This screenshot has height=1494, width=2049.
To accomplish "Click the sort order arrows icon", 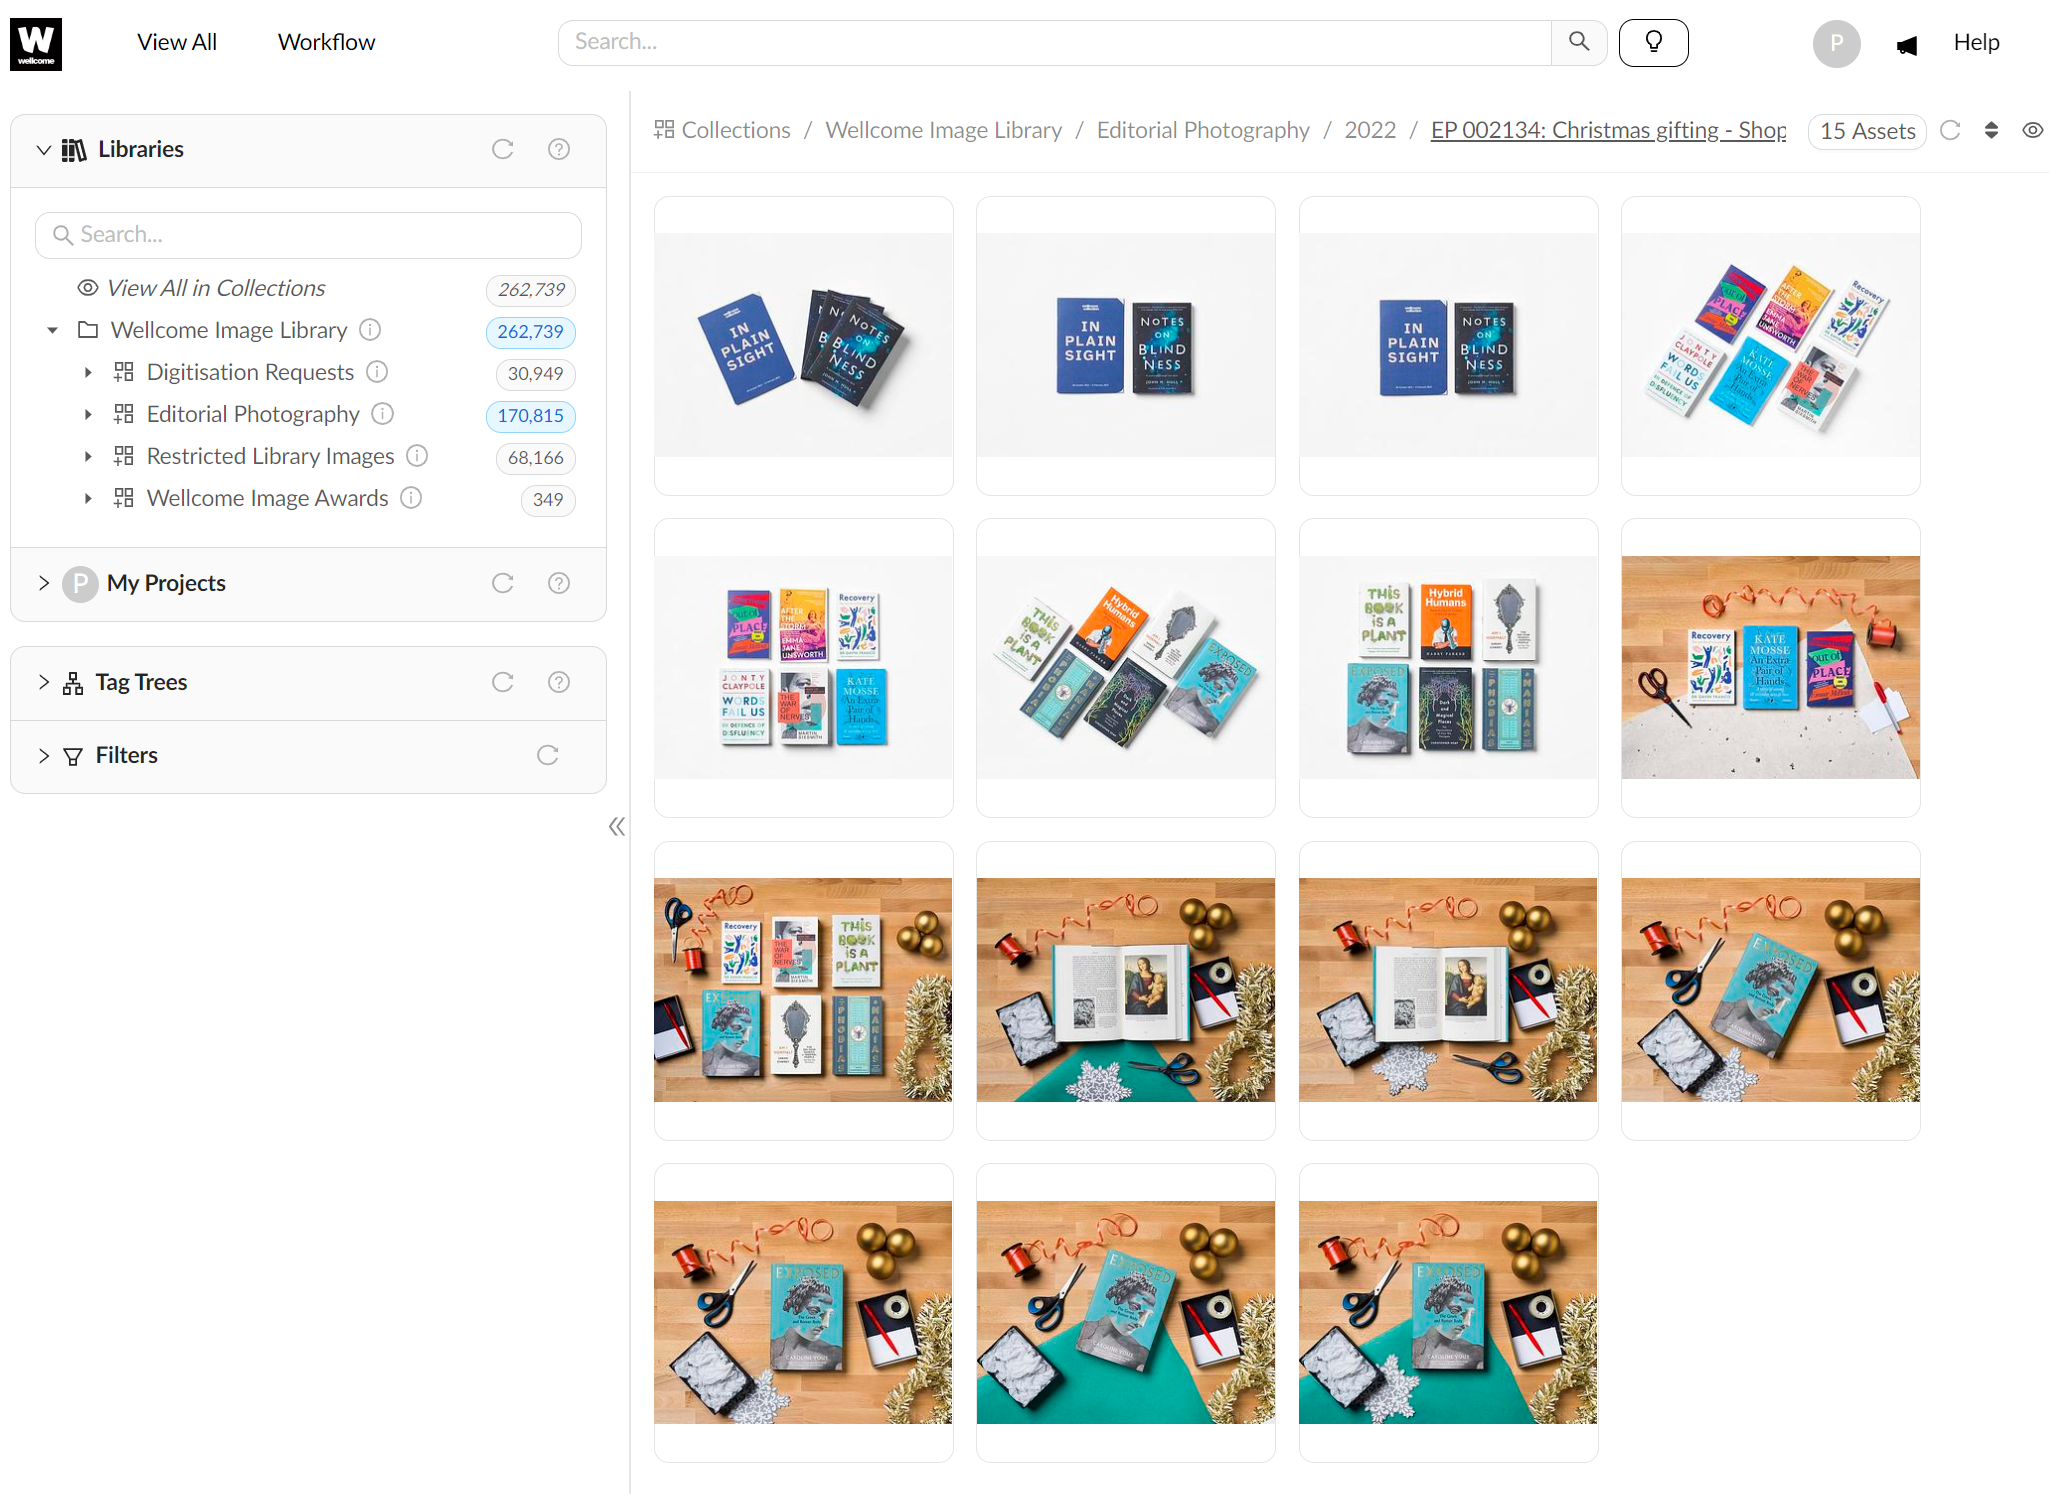I will pos(1991,130).
